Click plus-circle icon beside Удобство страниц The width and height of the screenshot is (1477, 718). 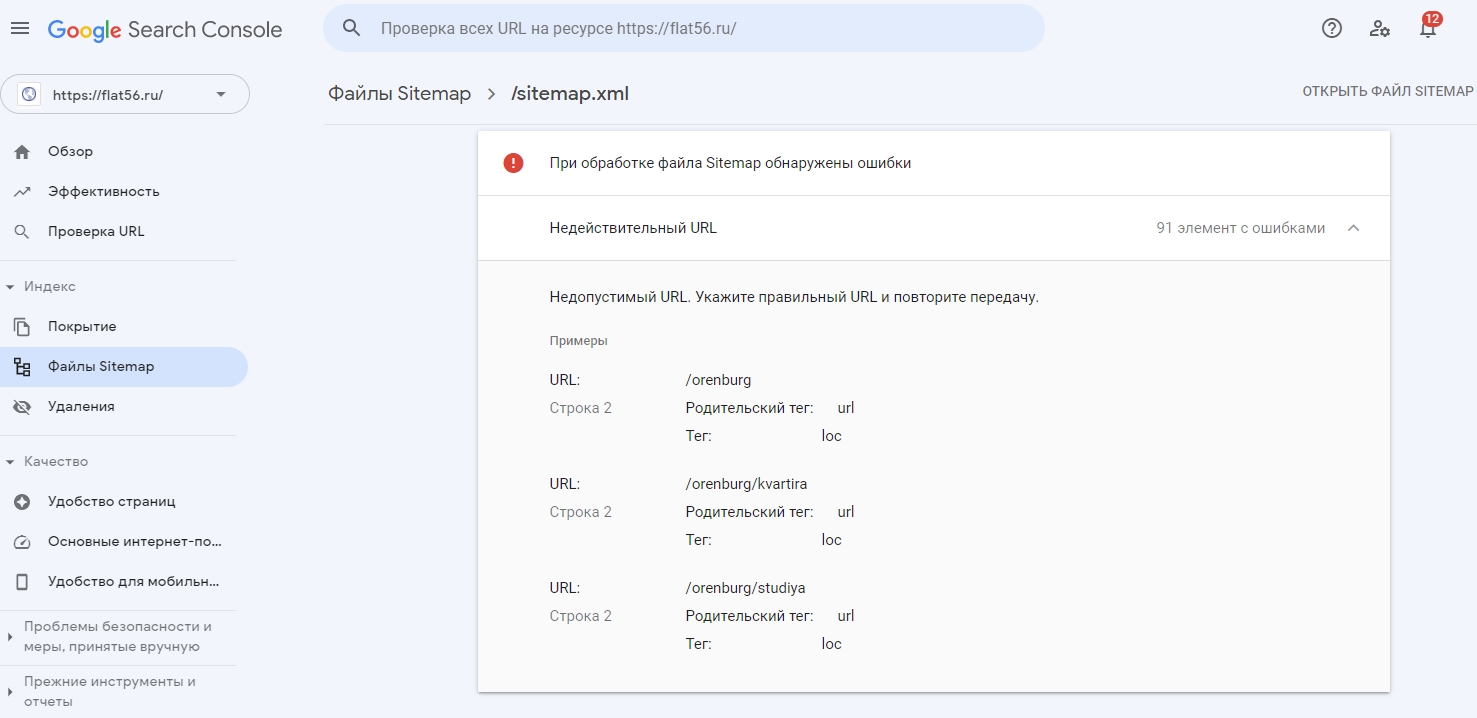pos(22,502)
